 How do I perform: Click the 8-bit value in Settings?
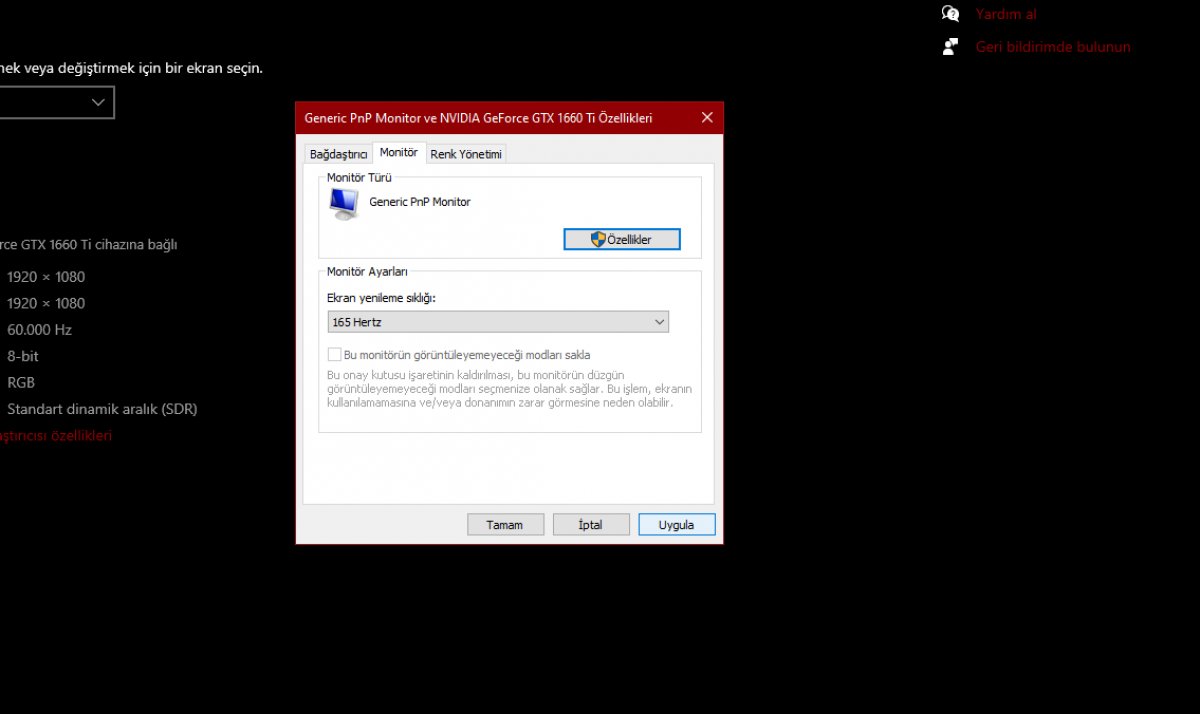(23, 356)
